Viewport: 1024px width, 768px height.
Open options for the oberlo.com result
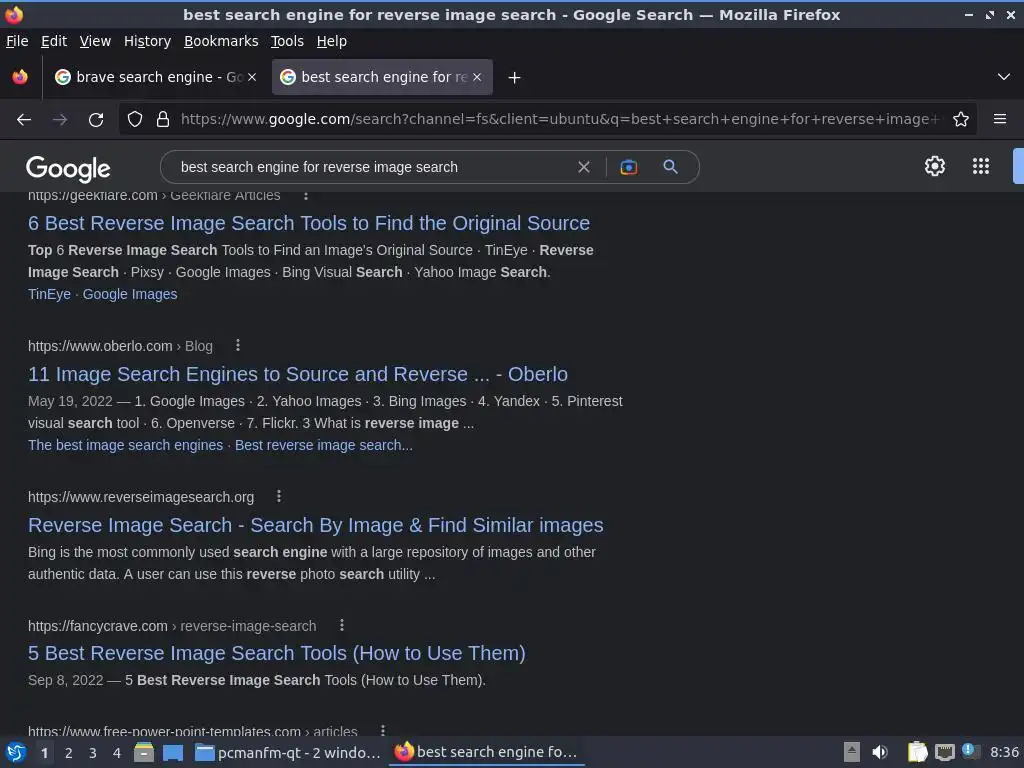(238, 345)
